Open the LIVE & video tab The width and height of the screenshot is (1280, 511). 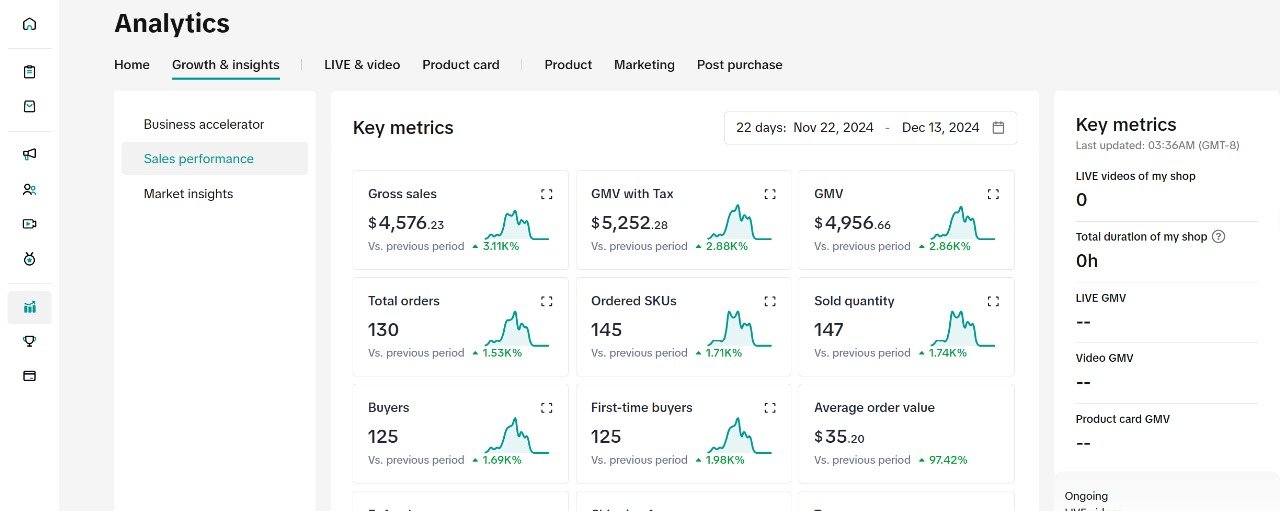362,65
